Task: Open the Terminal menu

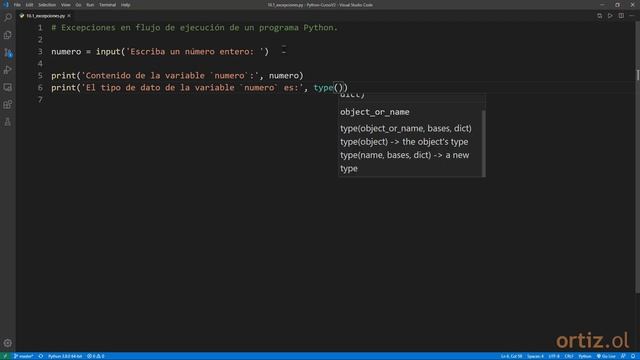Action: coord(107,5)
